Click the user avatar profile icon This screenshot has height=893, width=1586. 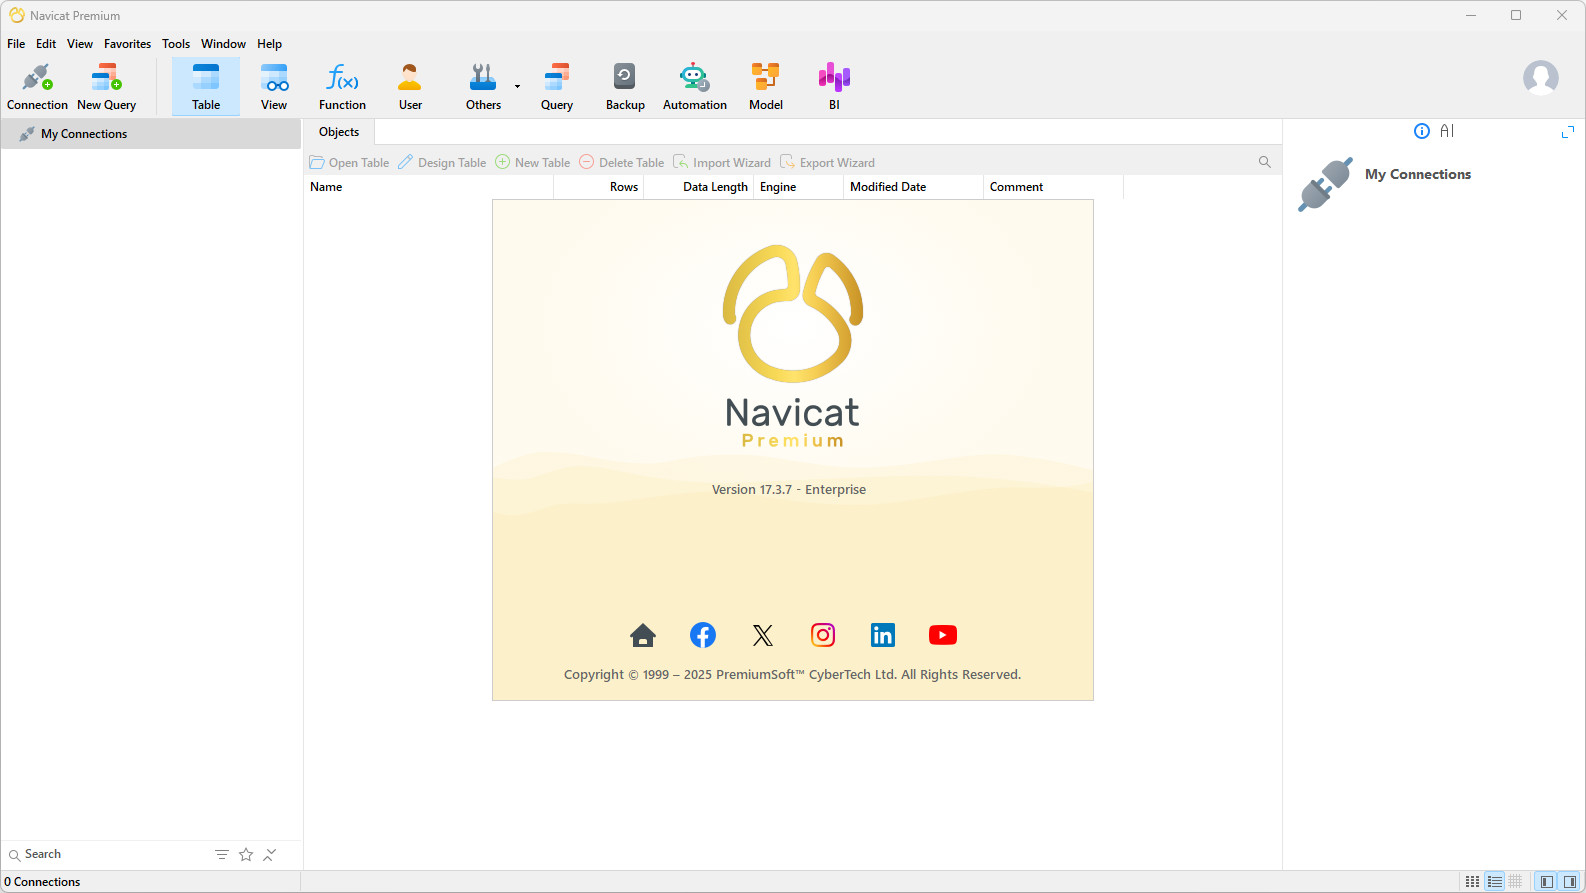pos(1540,78)
